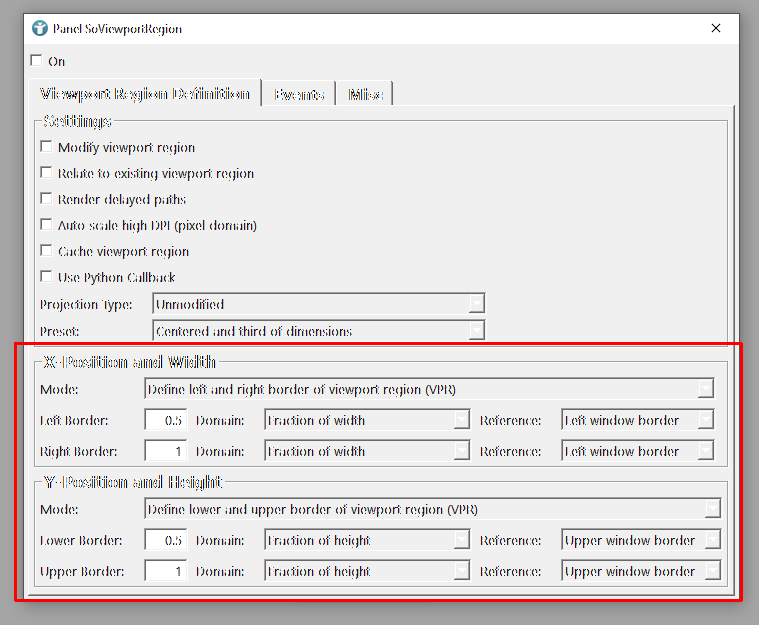This screenshot has width=759, height=625.
Task: Uncheck Modify viewport region
Action: point(47,148)
